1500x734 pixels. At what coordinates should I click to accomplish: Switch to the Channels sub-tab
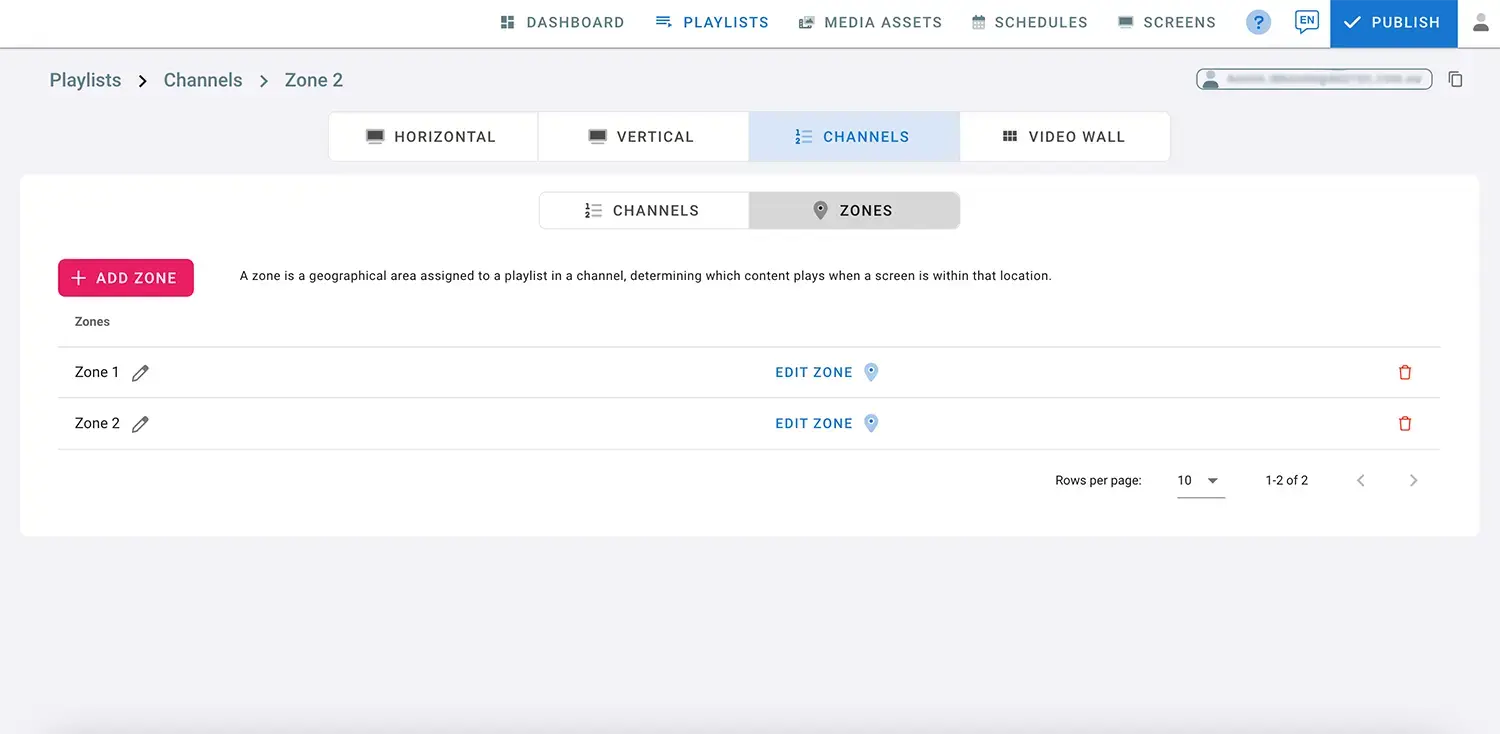pos(643,211)
